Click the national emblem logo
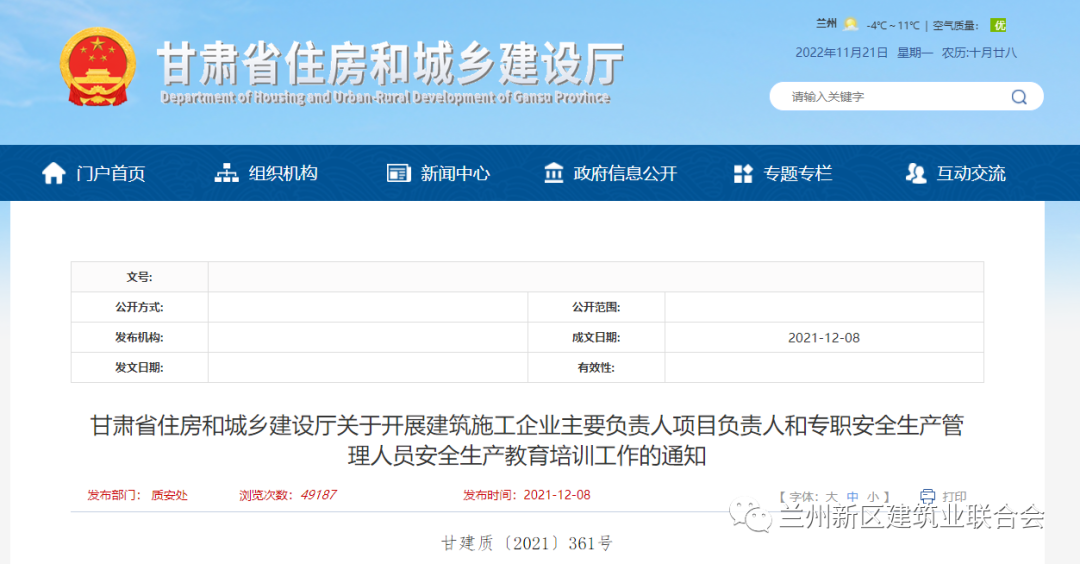The width and height of the screenshot is (1080, 564). point(98,67)
